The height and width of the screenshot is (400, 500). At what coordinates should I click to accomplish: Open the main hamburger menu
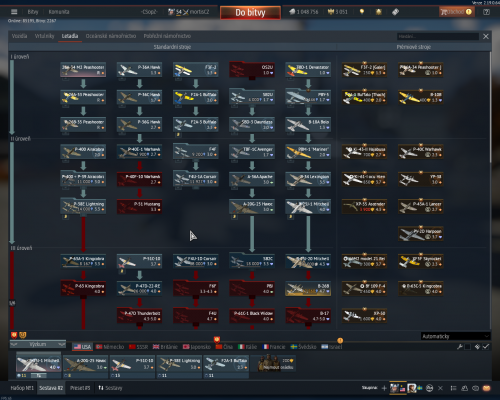(14, 12)
